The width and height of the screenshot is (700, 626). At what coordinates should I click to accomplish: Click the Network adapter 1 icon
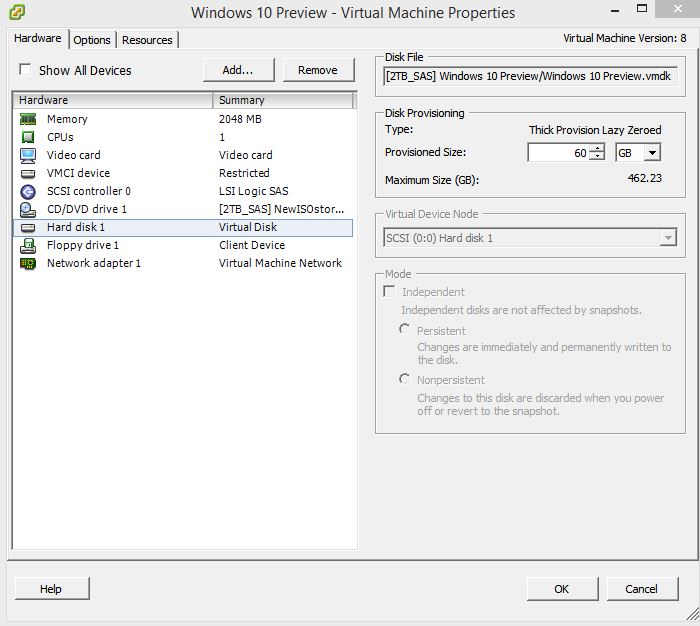(28, 263)
